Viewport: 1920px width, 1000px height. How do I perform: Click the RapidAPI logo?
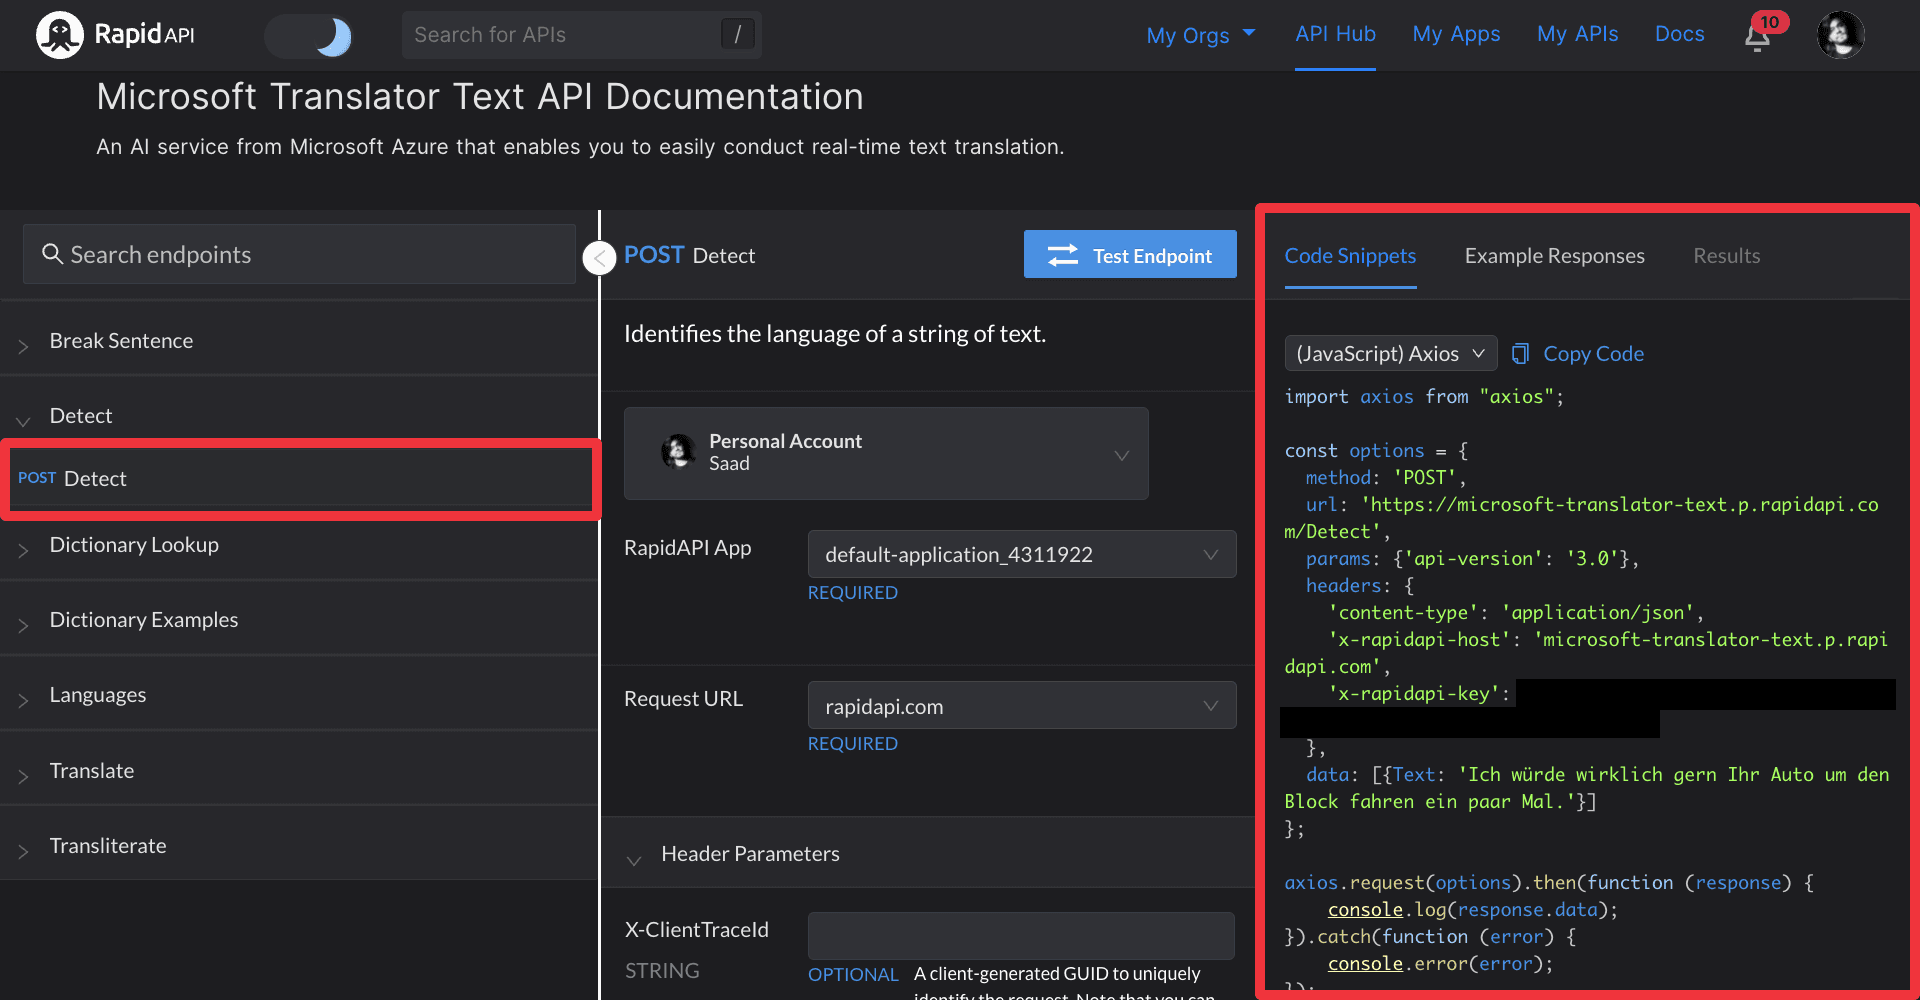(x=115, y=35)
